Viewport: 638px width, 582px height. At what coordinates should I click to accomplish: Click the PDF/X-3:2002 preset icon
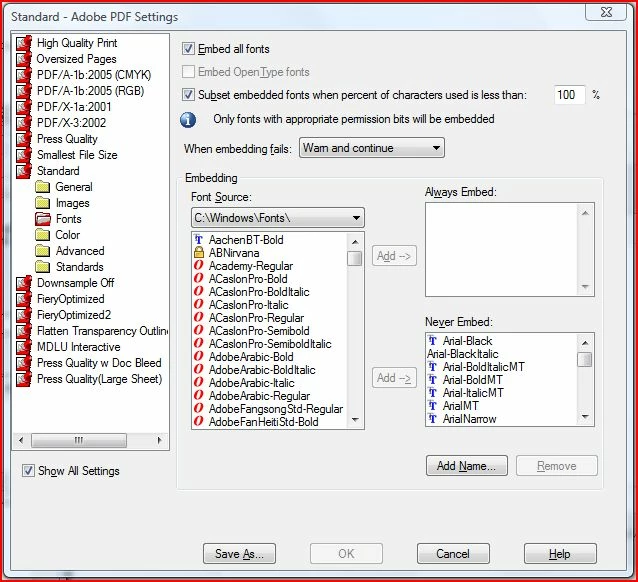tap(24, 123)
